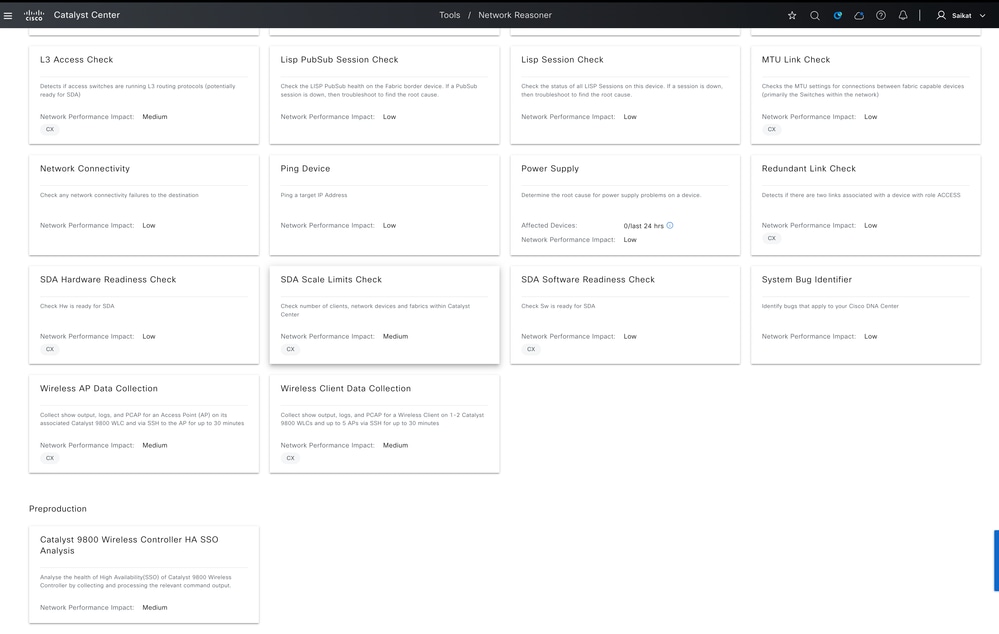Viewport: 999px width, 634px height.
Task: Open Lisp Session Check card
Action: [625, 94]
